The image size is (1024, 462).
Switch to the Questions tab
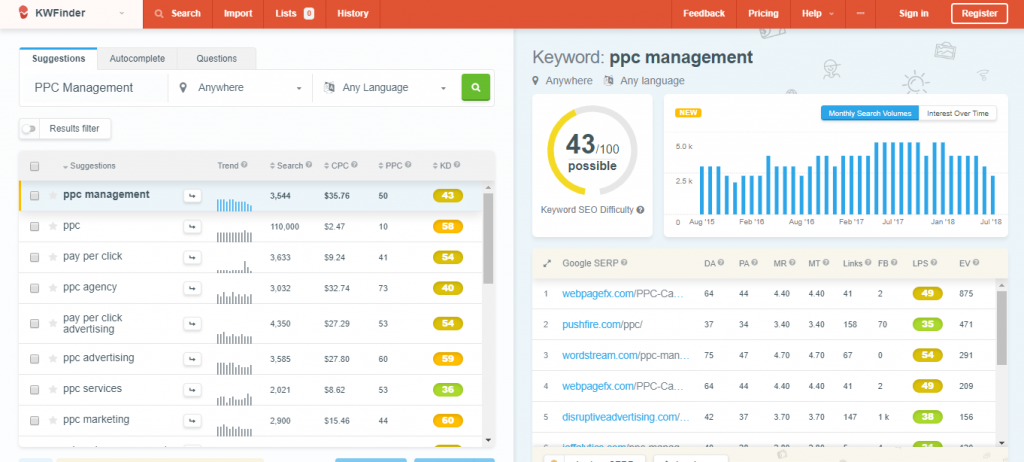(x=216, y=59)
